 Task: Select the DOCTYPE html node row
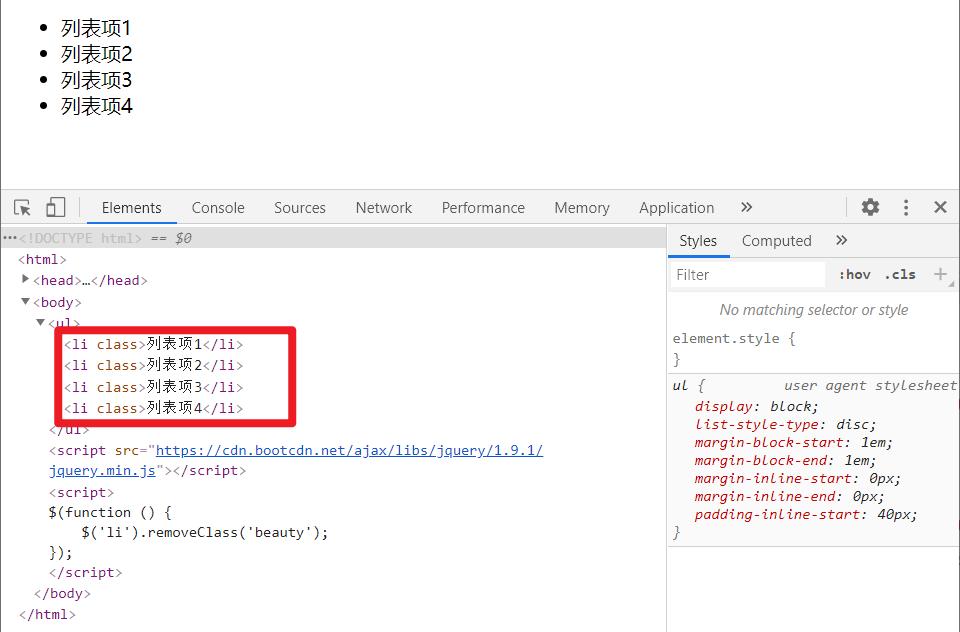point(80,238)
